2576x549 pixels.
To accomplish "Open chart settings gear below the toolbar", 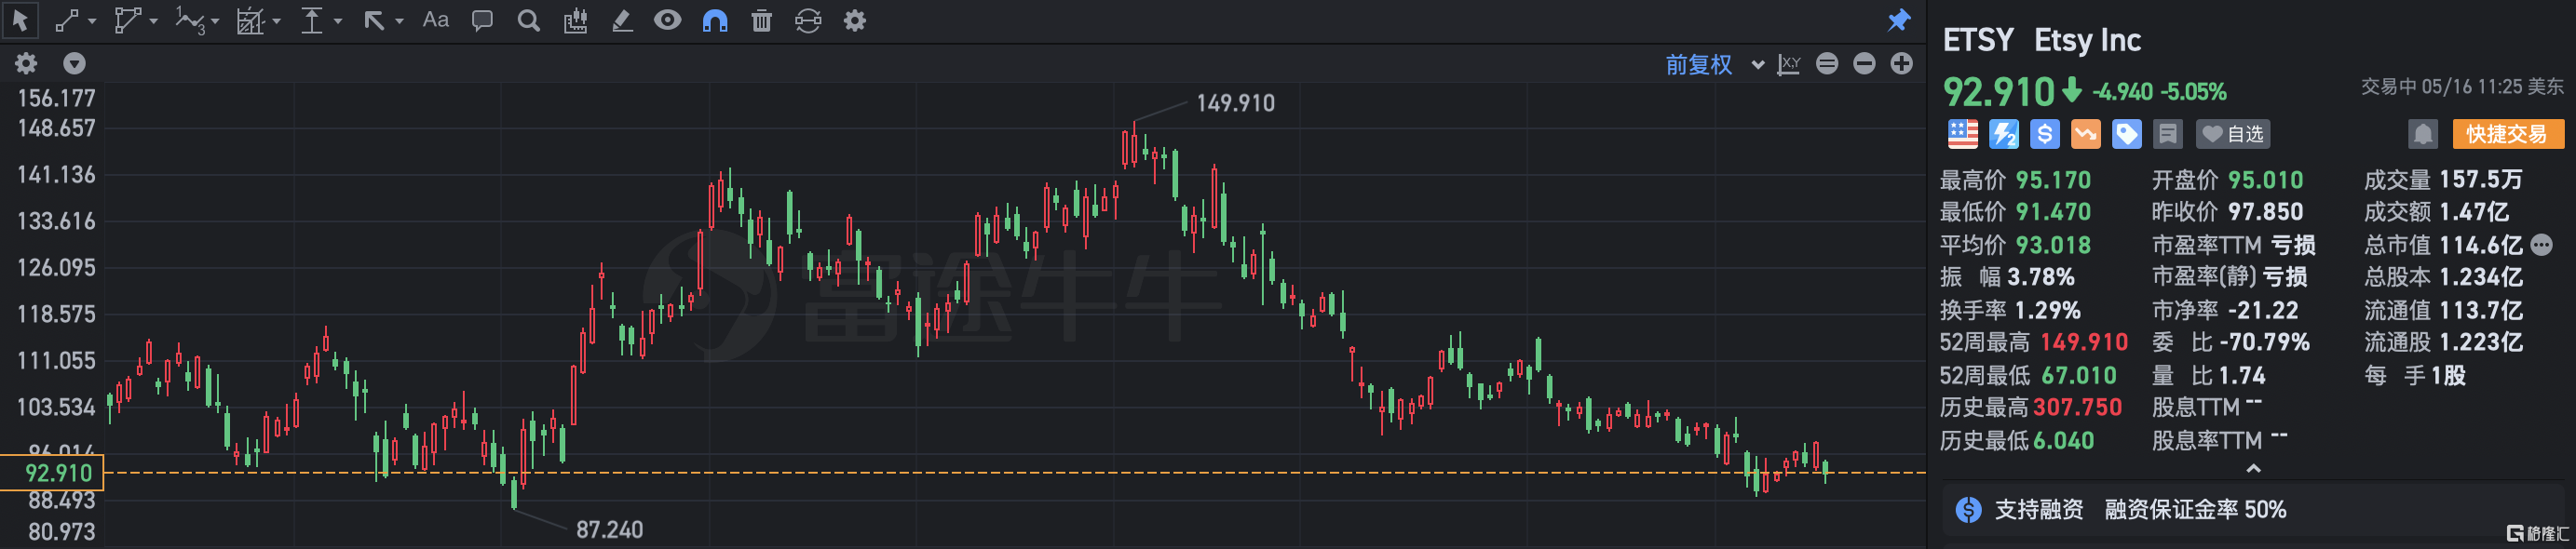I will coord(26,63).
